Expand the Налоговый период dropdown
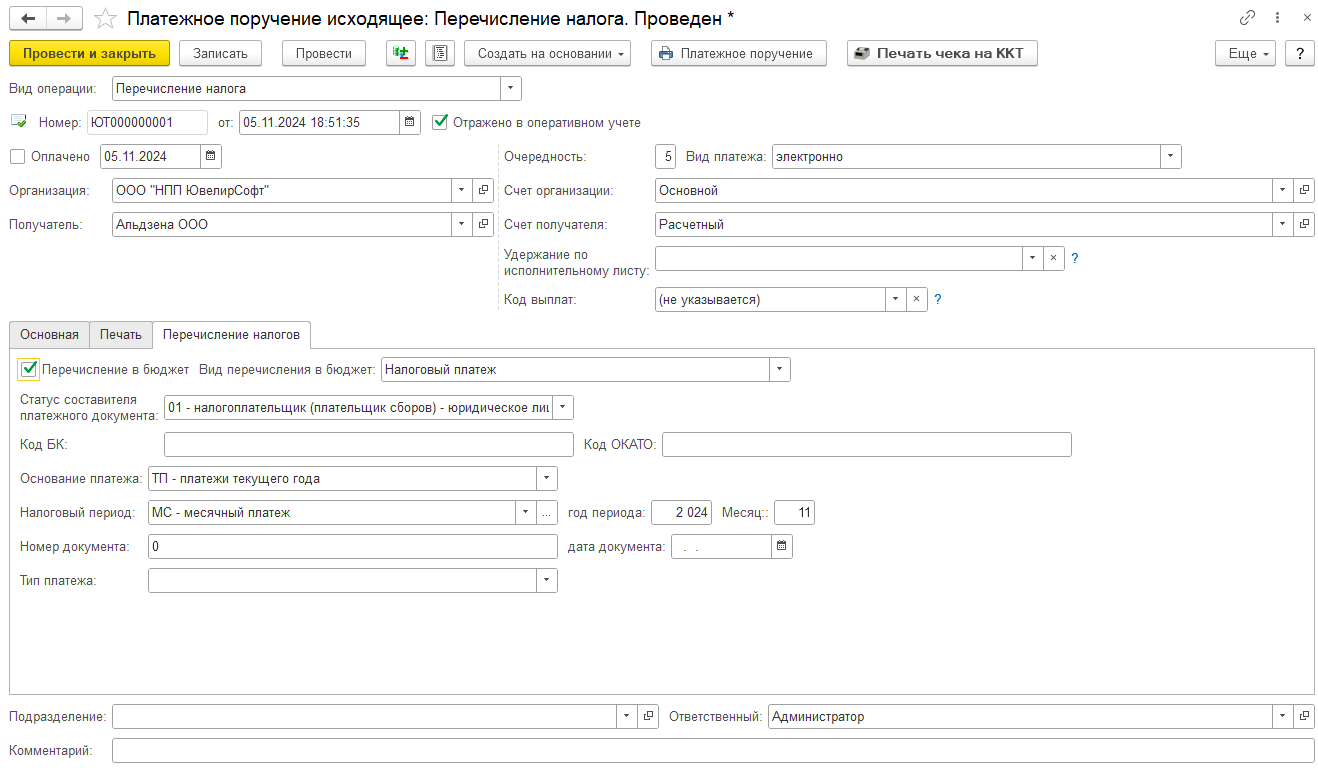 tap(525, 512)
